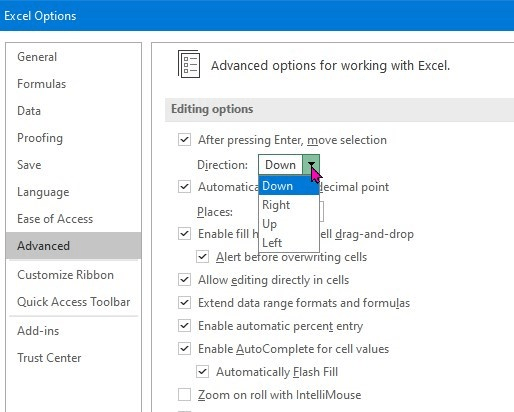The image size is (514, 412).
Task: Pick Left from the Direction dropdown
Action: (x=289, y=242)
